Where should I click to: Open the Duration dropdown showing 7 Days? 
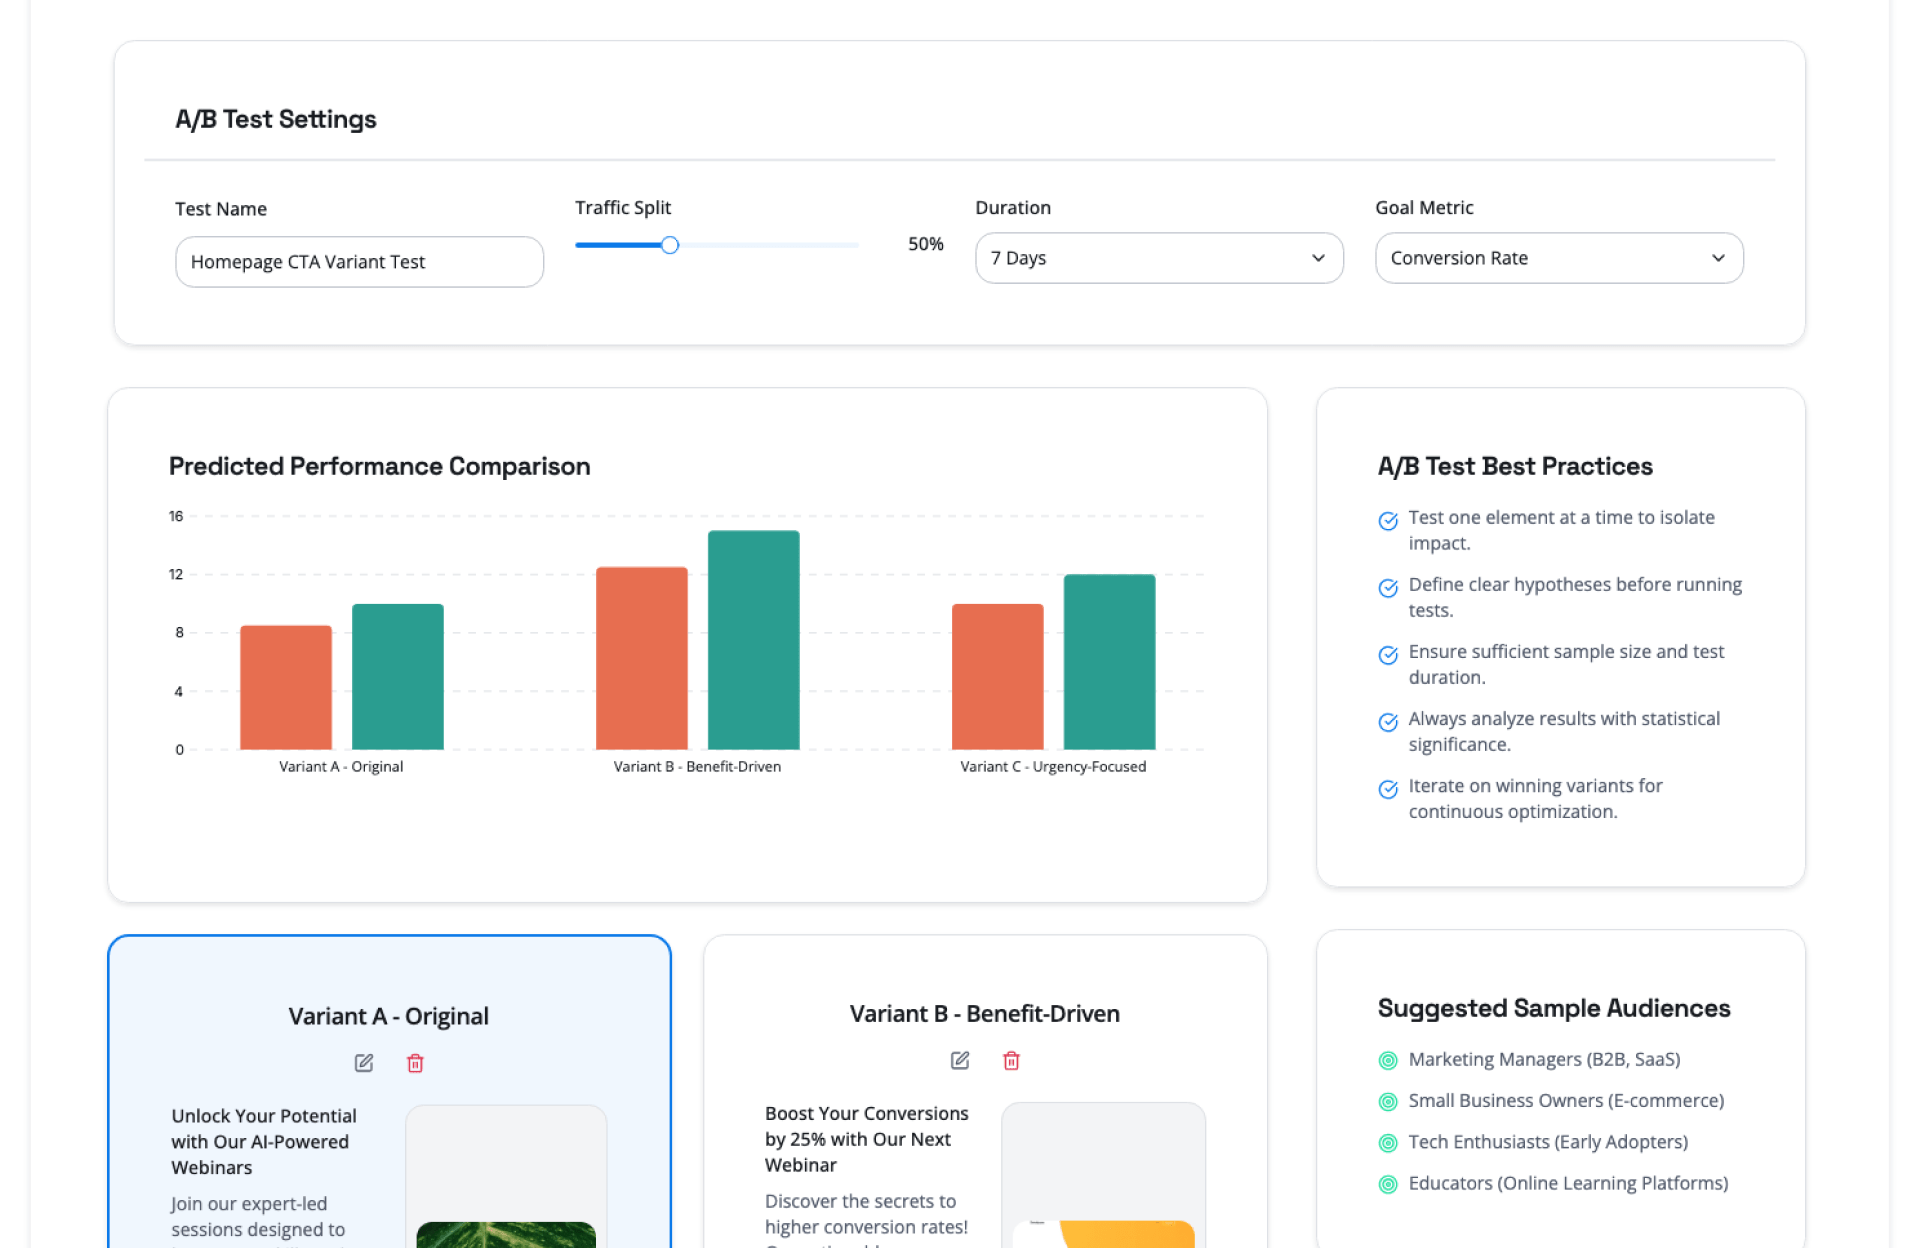pos(1158,258)
